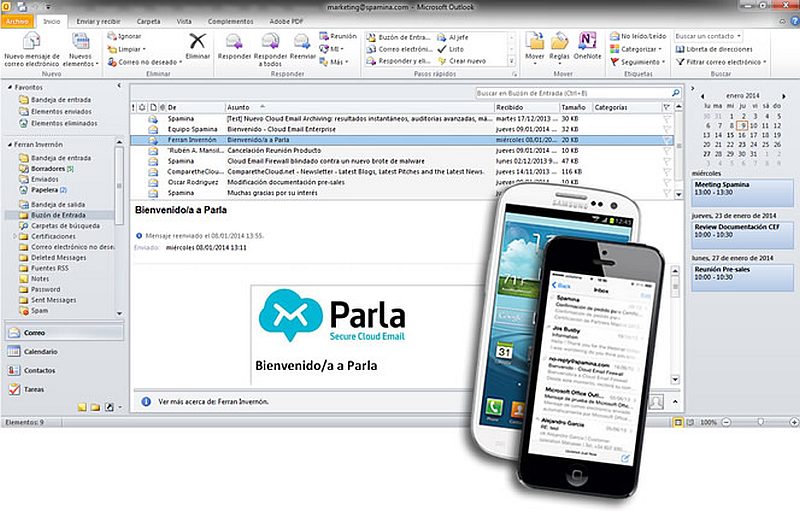Click the Responder icon
This screenshot has height=511, width=800.
pyautogui.click(x=234, y=46)
